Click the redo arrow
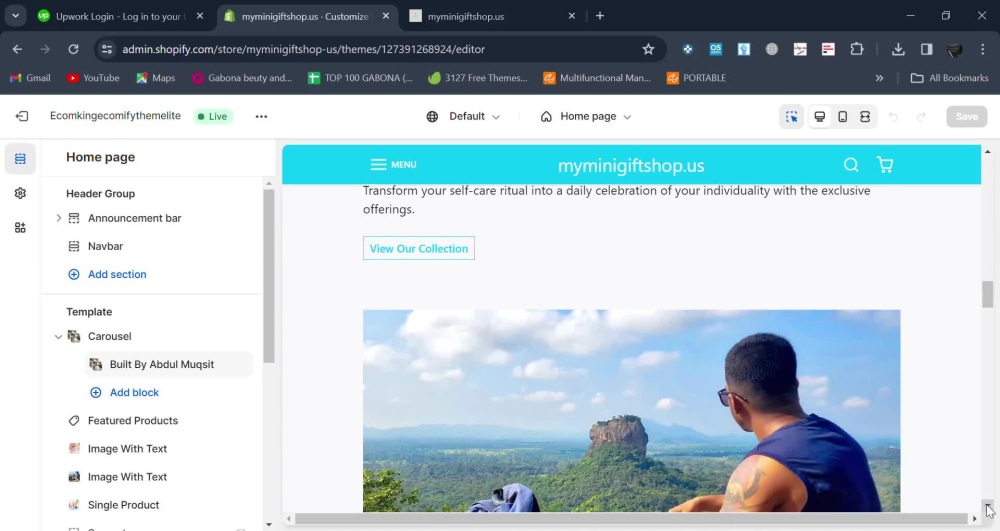Viewport: 1000px width, 531px height. point(921,117)
